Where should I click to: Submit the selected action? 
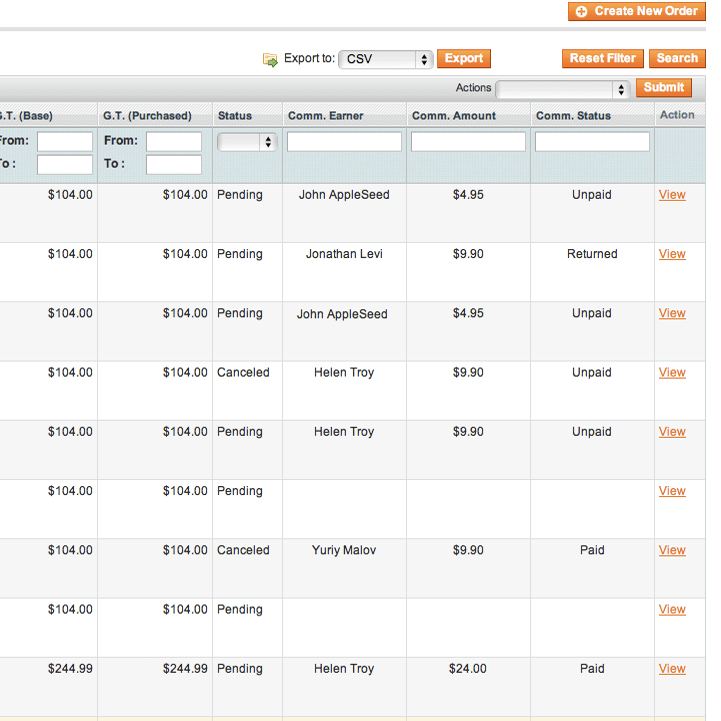click(663, 88)
